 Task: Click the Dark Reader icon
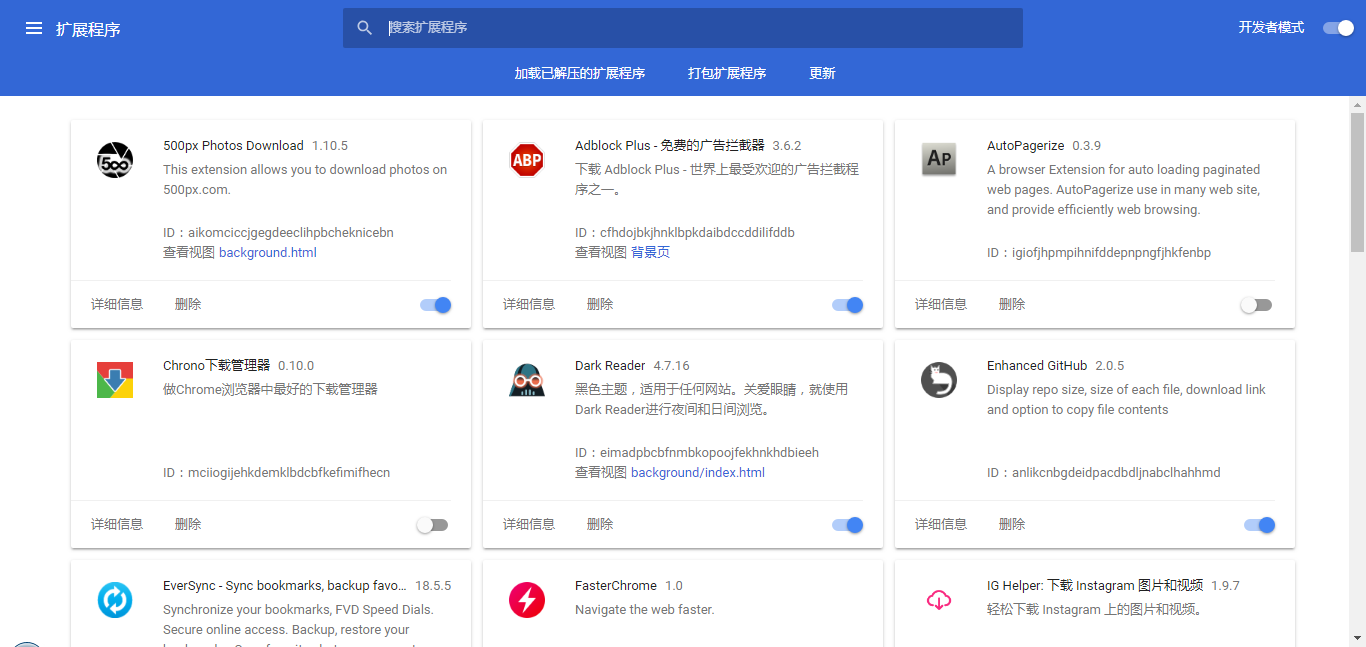pos(527,380)
